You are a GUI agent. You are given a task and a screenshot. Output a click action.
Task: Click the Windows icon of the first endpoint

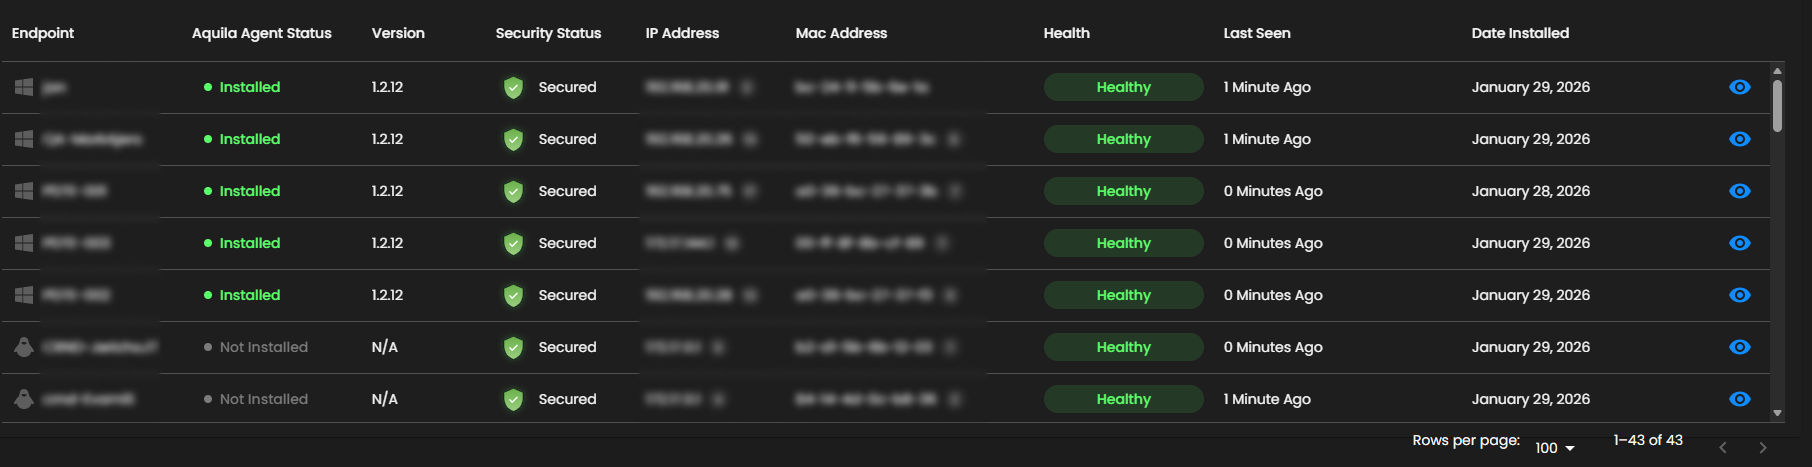(x=24, y=87)
